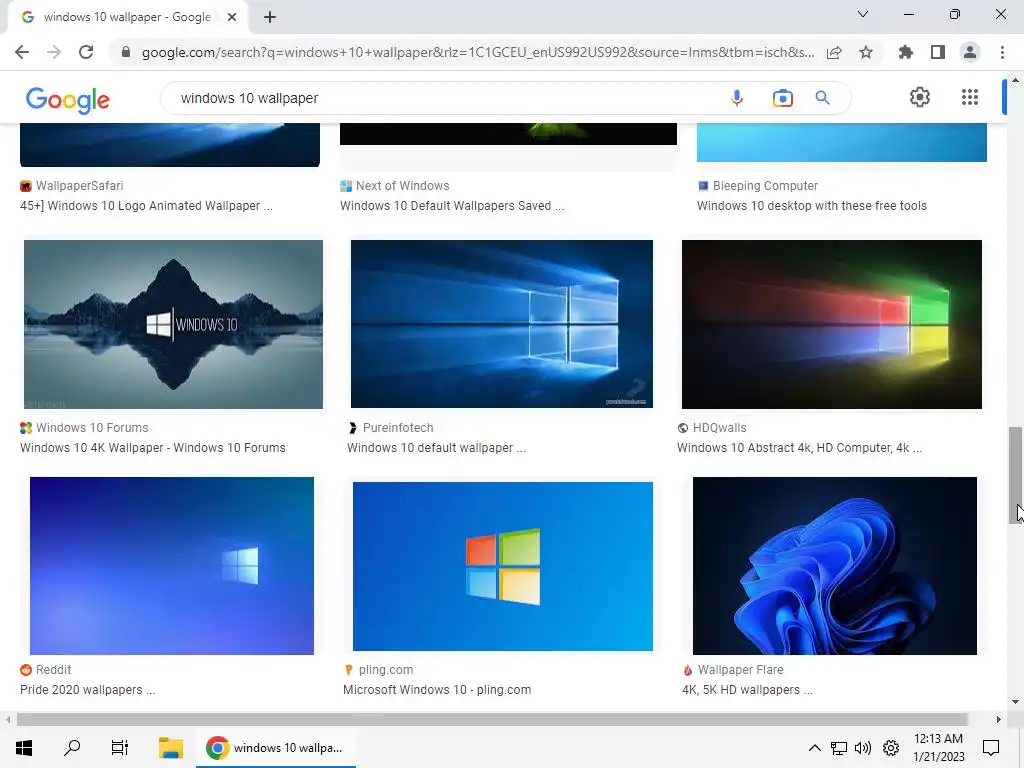Image resolution: width=1024 pixels, height=768 pixels.
Task: Open the Next of Windows source link
Action: pyautogui.click(x=402, y=185)
